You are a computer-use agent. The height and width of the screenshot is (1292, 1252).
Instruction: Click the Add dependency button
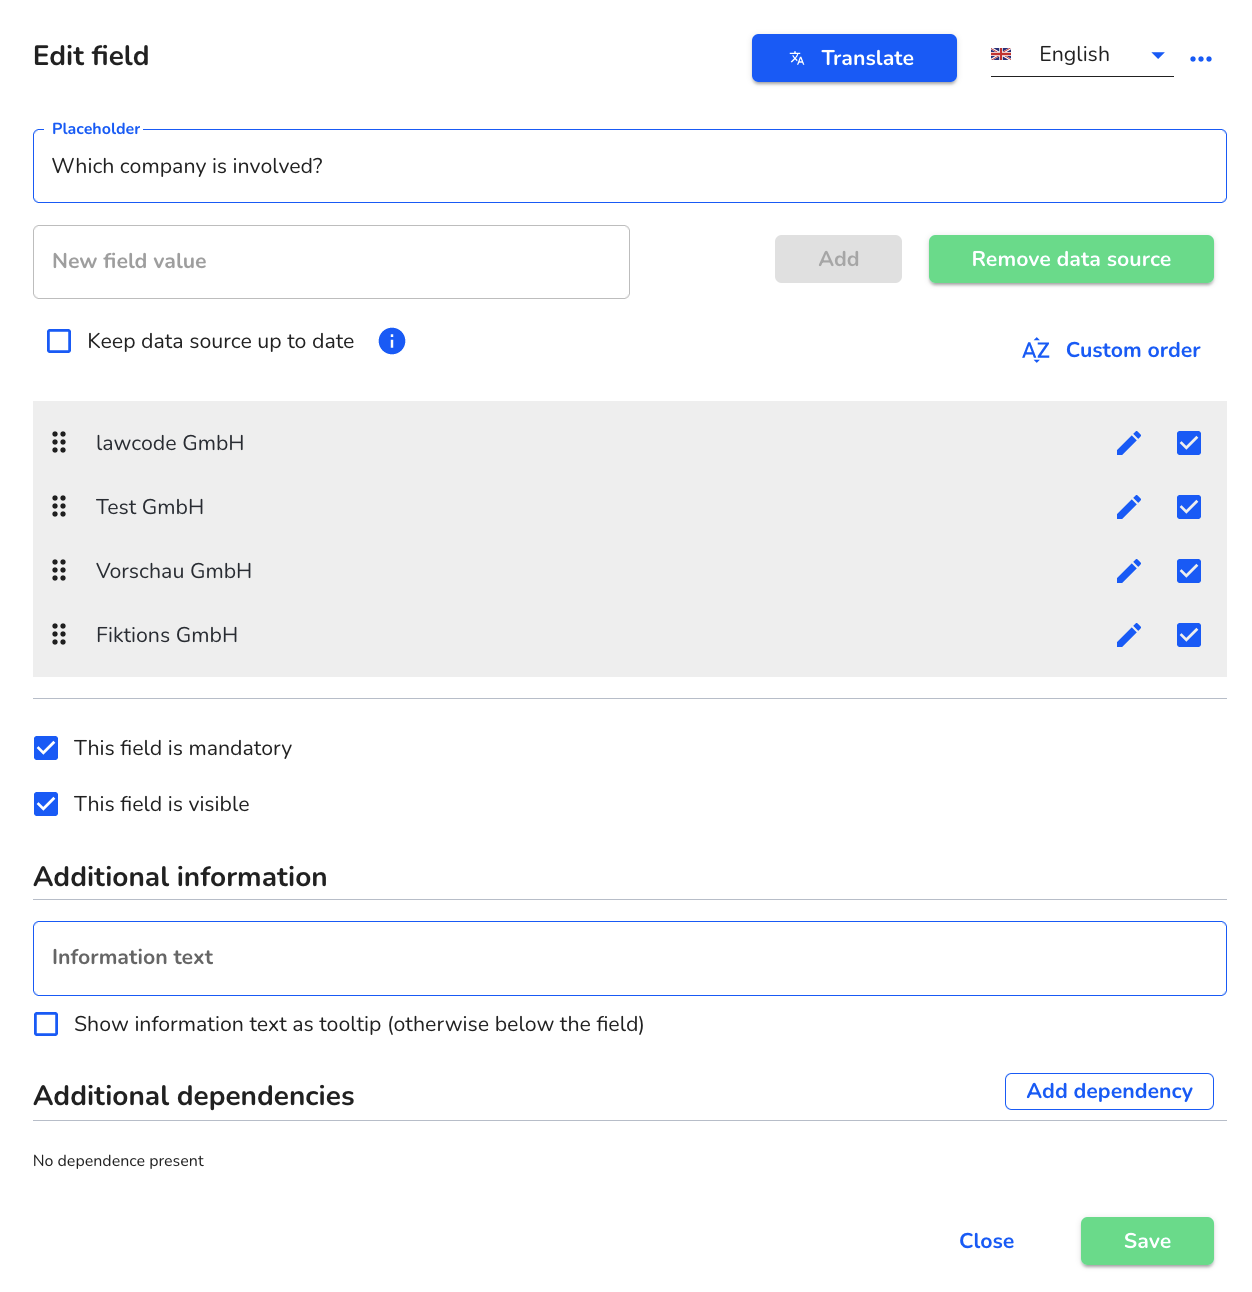1109,1091
